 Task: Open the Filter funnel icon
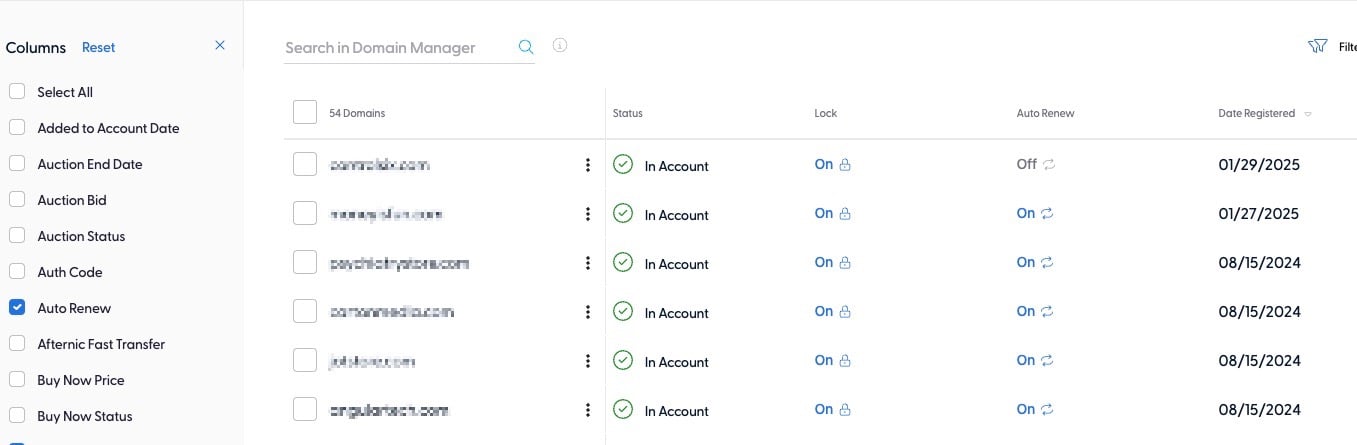click(x=1317, y=47)
